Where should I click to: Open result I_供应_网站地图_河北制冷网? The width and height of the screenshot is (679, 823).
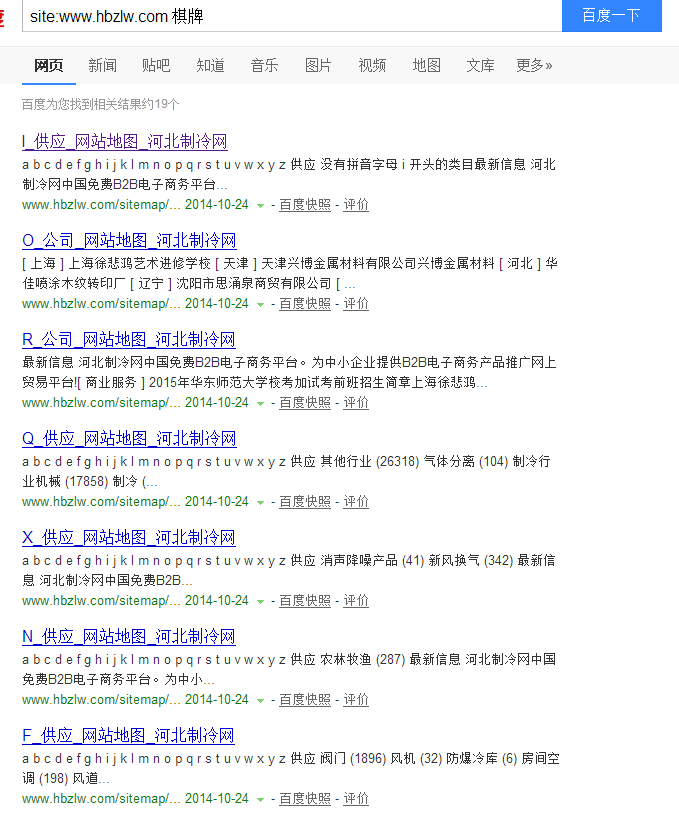point(125,141)
